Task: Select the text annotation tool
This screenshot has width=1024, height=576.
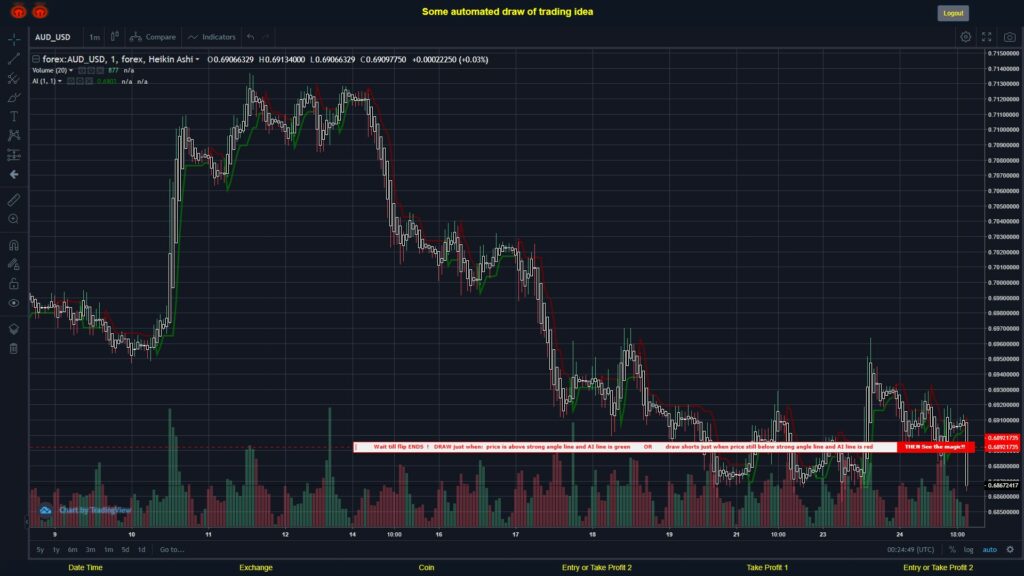Action: pos(14,116)
